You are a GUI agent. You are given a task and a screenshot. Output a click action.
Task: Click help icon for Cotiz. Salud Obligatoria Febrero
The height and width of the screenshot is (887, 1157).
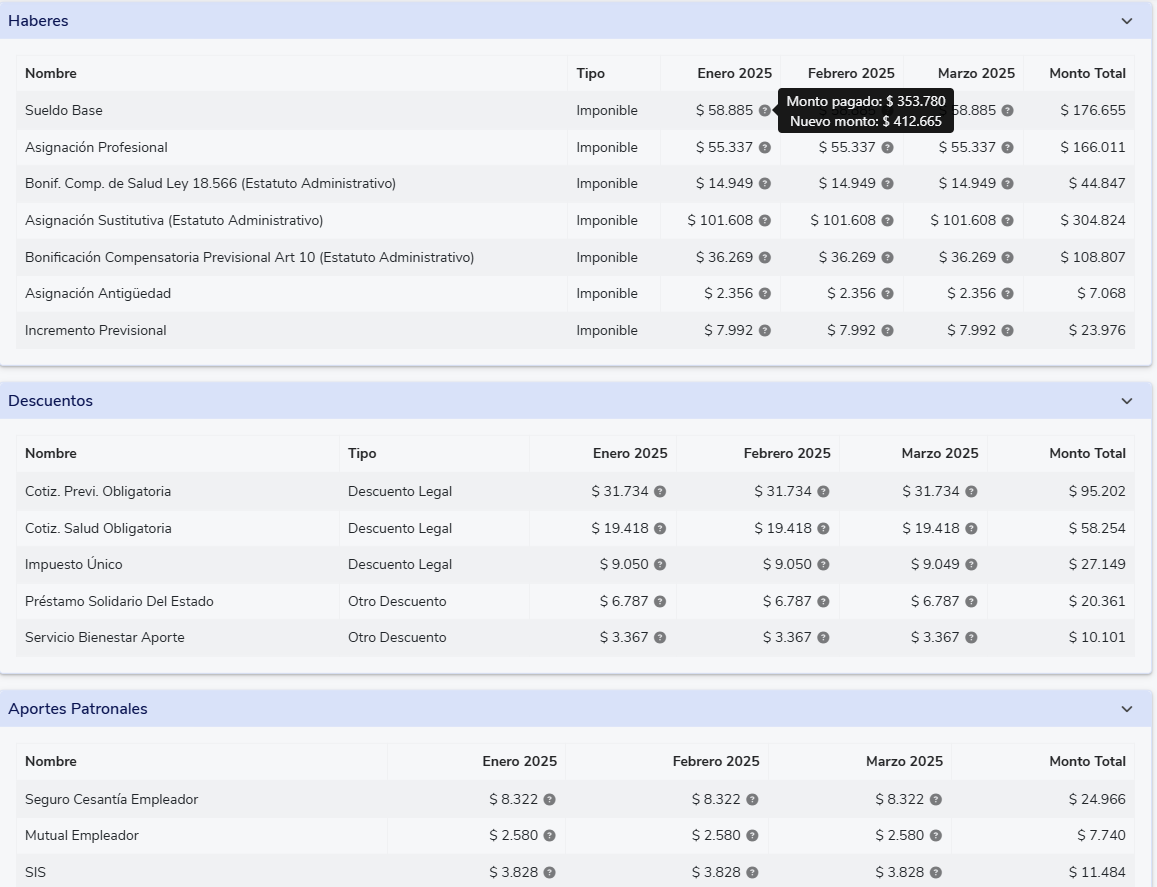tap(823, 528)
